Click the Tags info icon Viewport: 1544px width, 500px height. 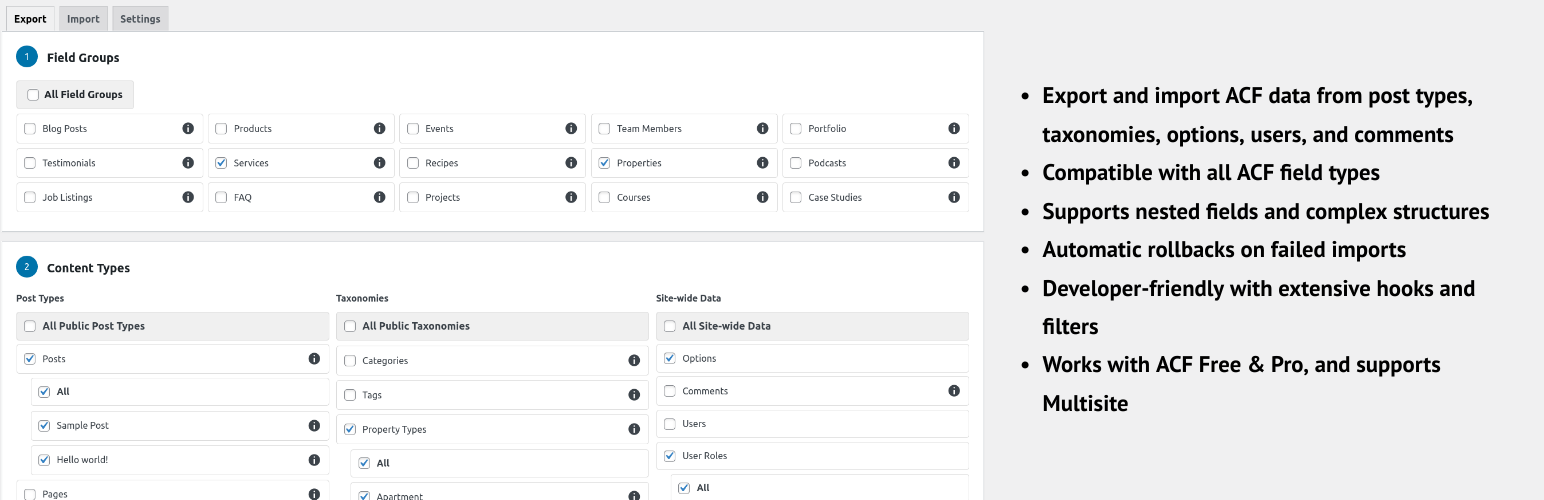coord(634,395)
